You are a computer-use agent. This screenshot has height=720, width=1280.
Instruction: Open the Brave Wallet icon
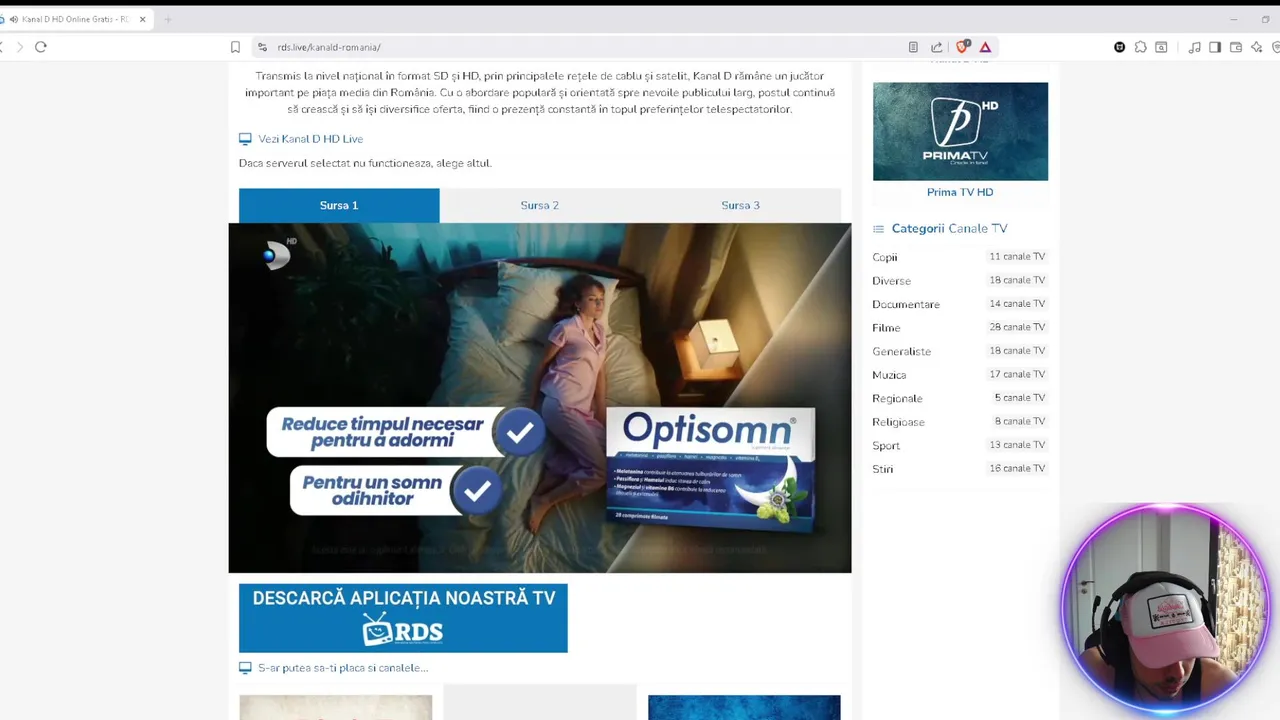(x=1236, y=47)
